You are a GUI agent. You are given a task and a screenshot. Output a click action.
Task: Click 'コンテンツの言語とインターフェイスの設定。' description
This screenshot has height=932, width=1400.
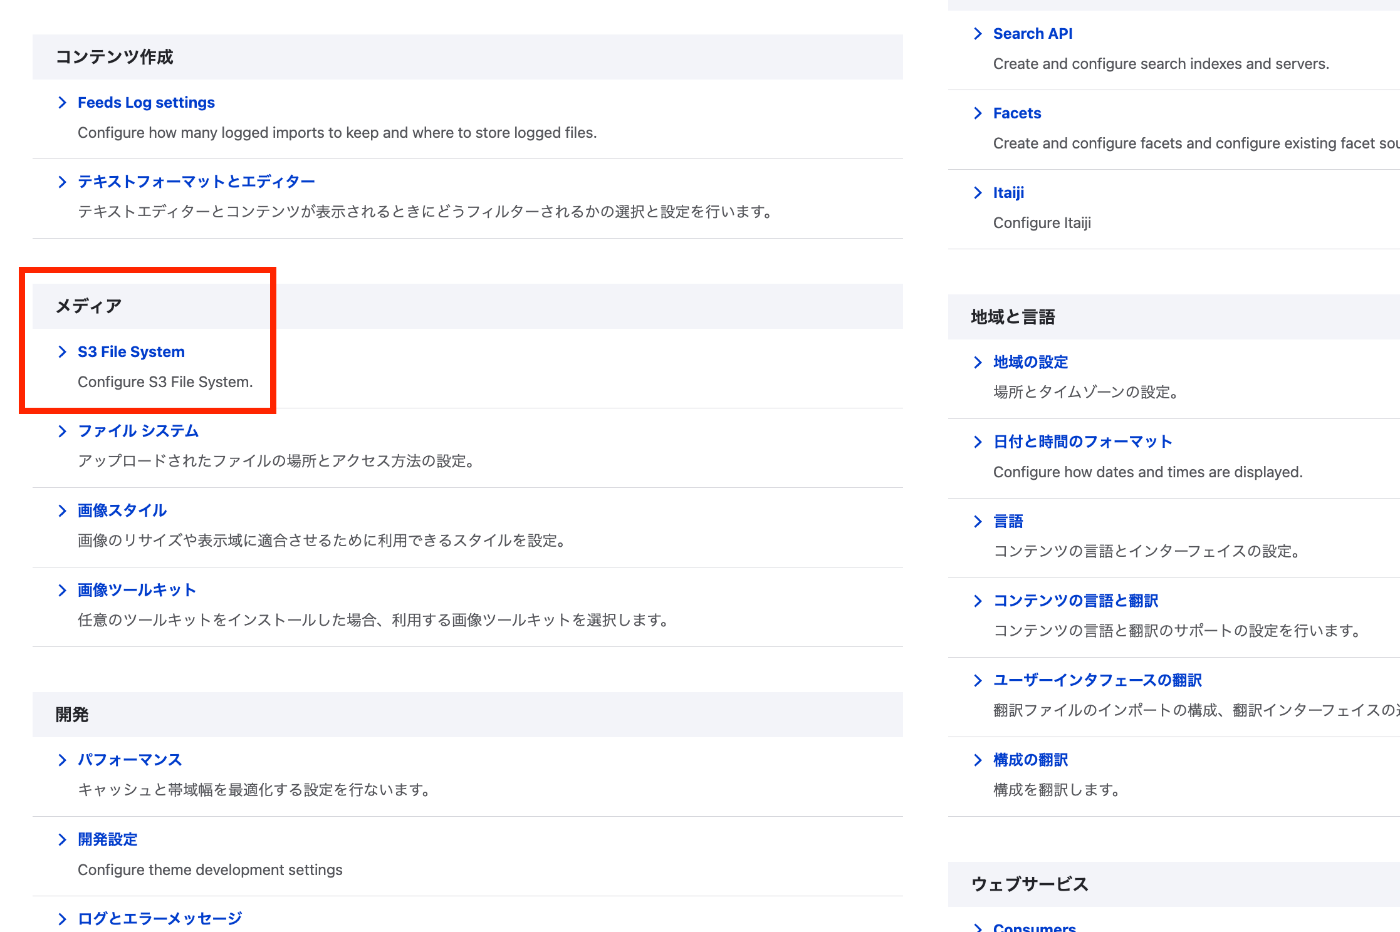[x=1147, y=551]
